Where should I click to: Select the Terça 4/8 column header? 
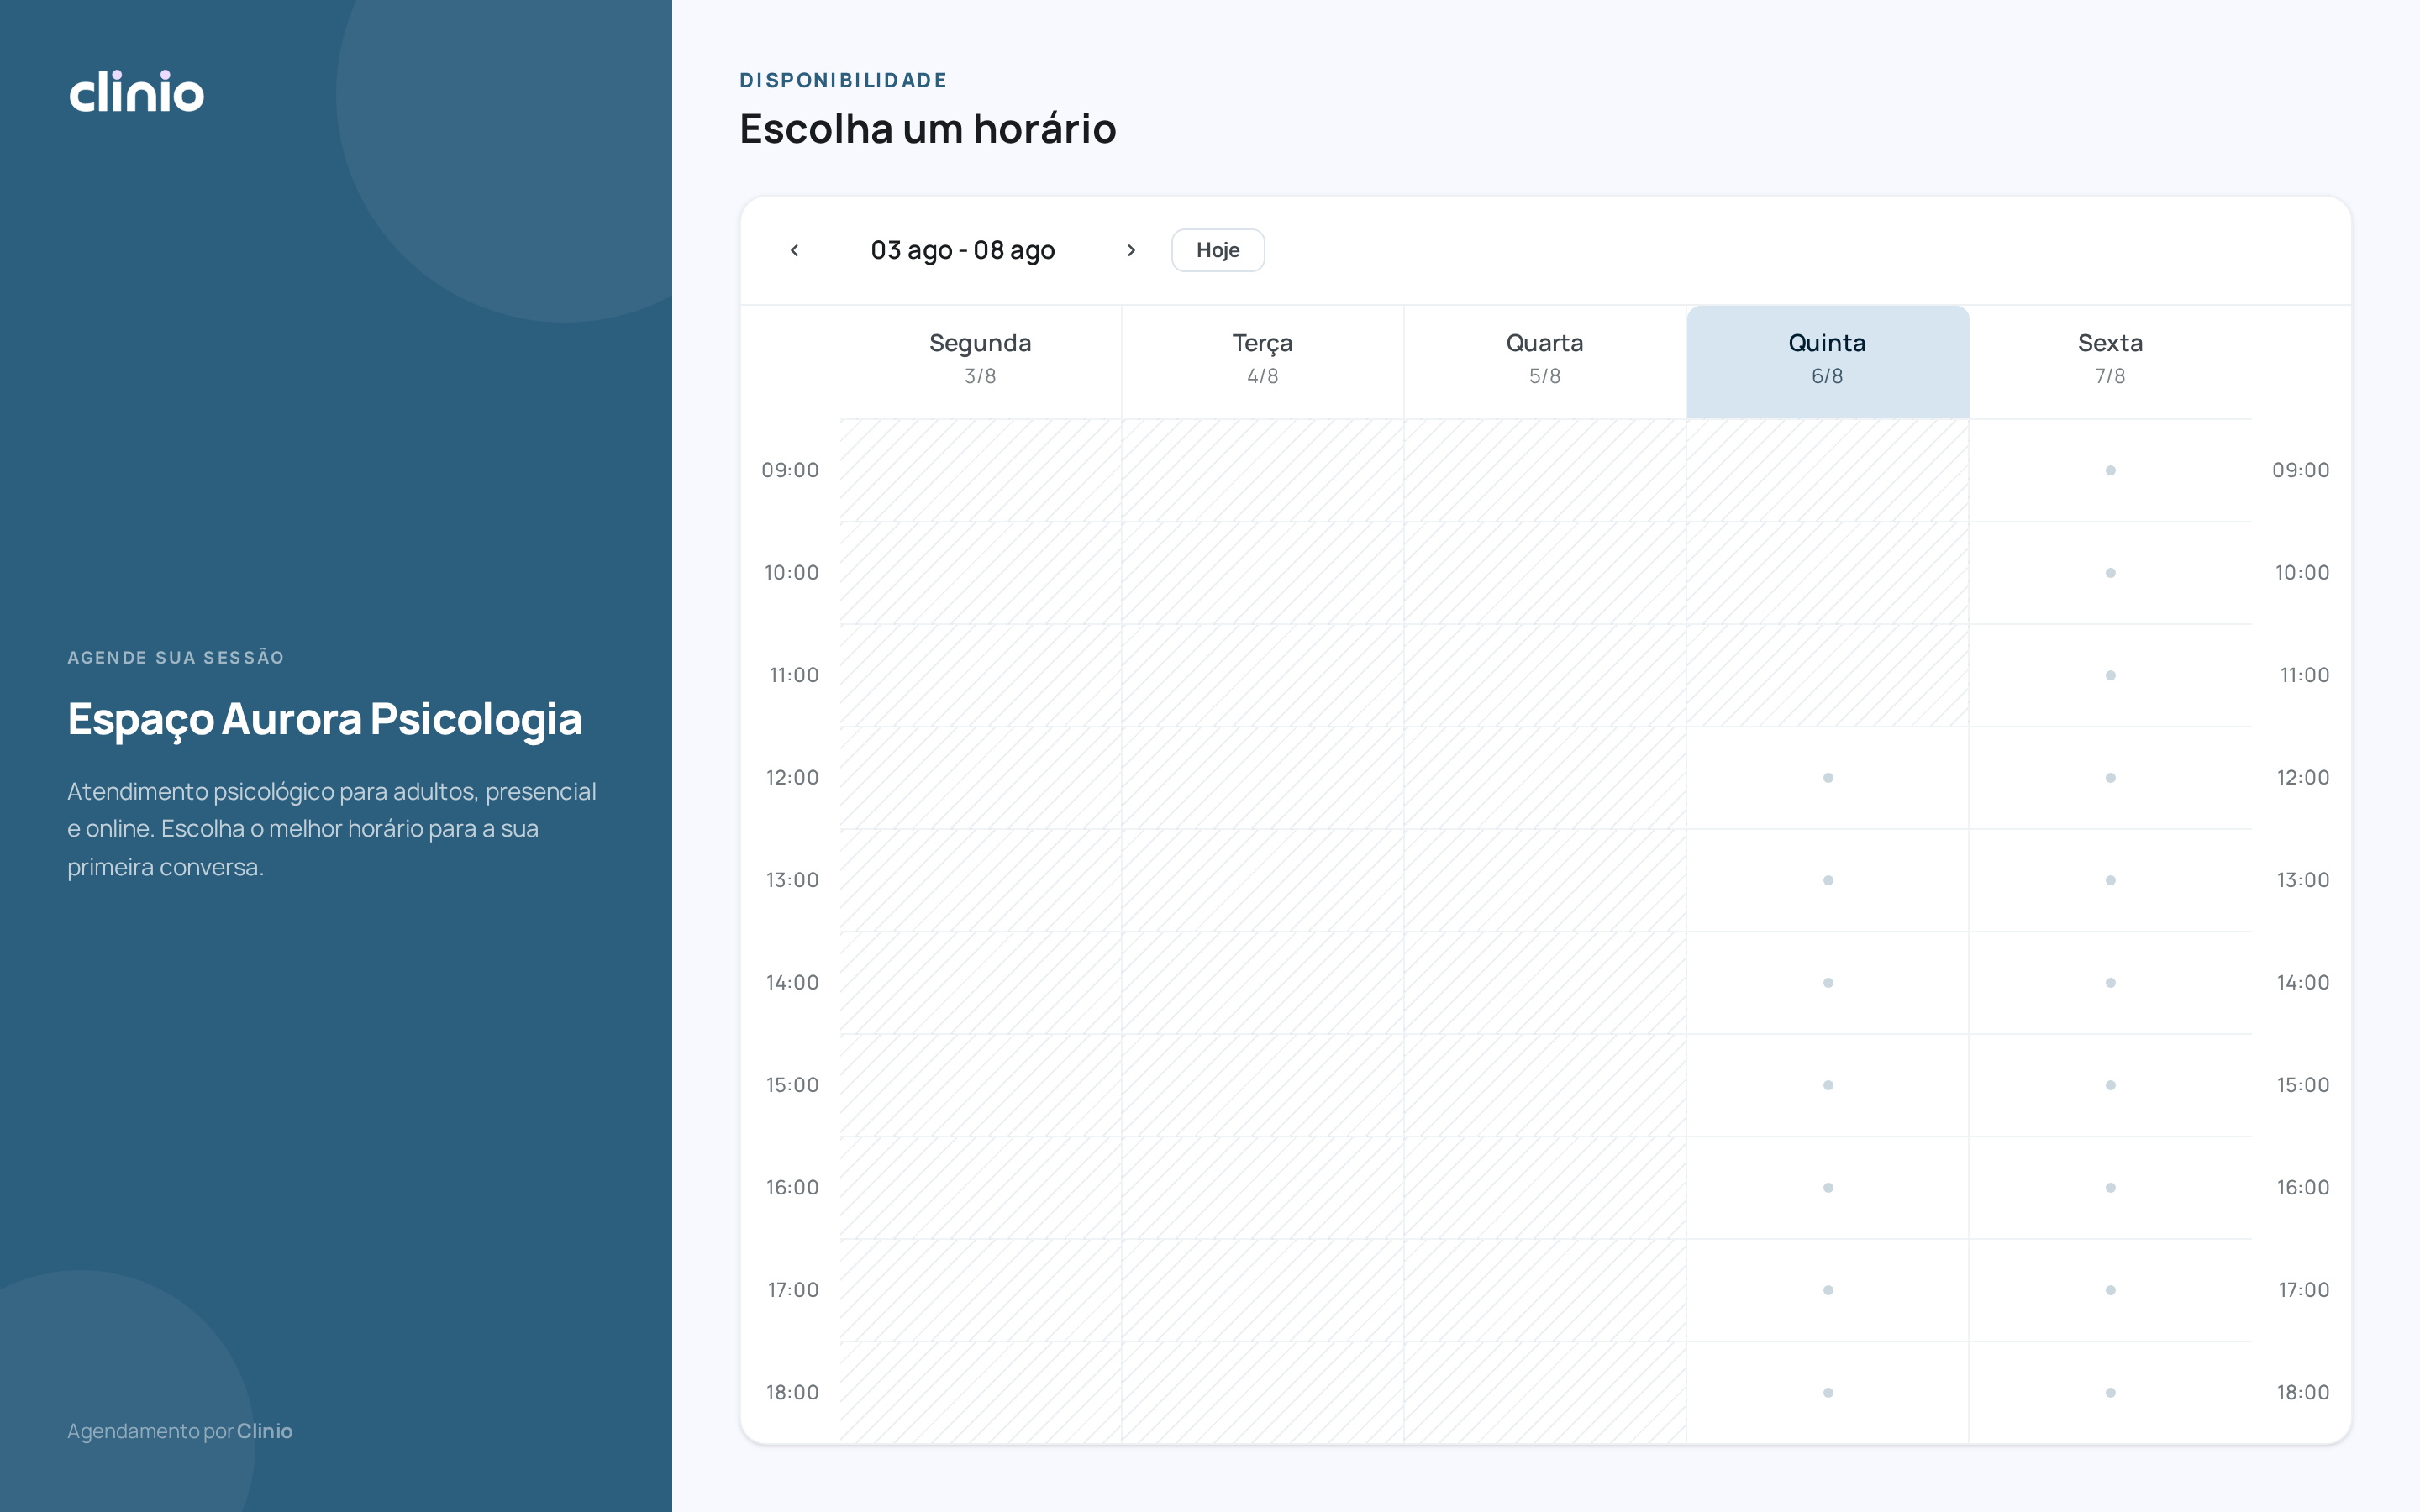click(x=1262, y=362)
